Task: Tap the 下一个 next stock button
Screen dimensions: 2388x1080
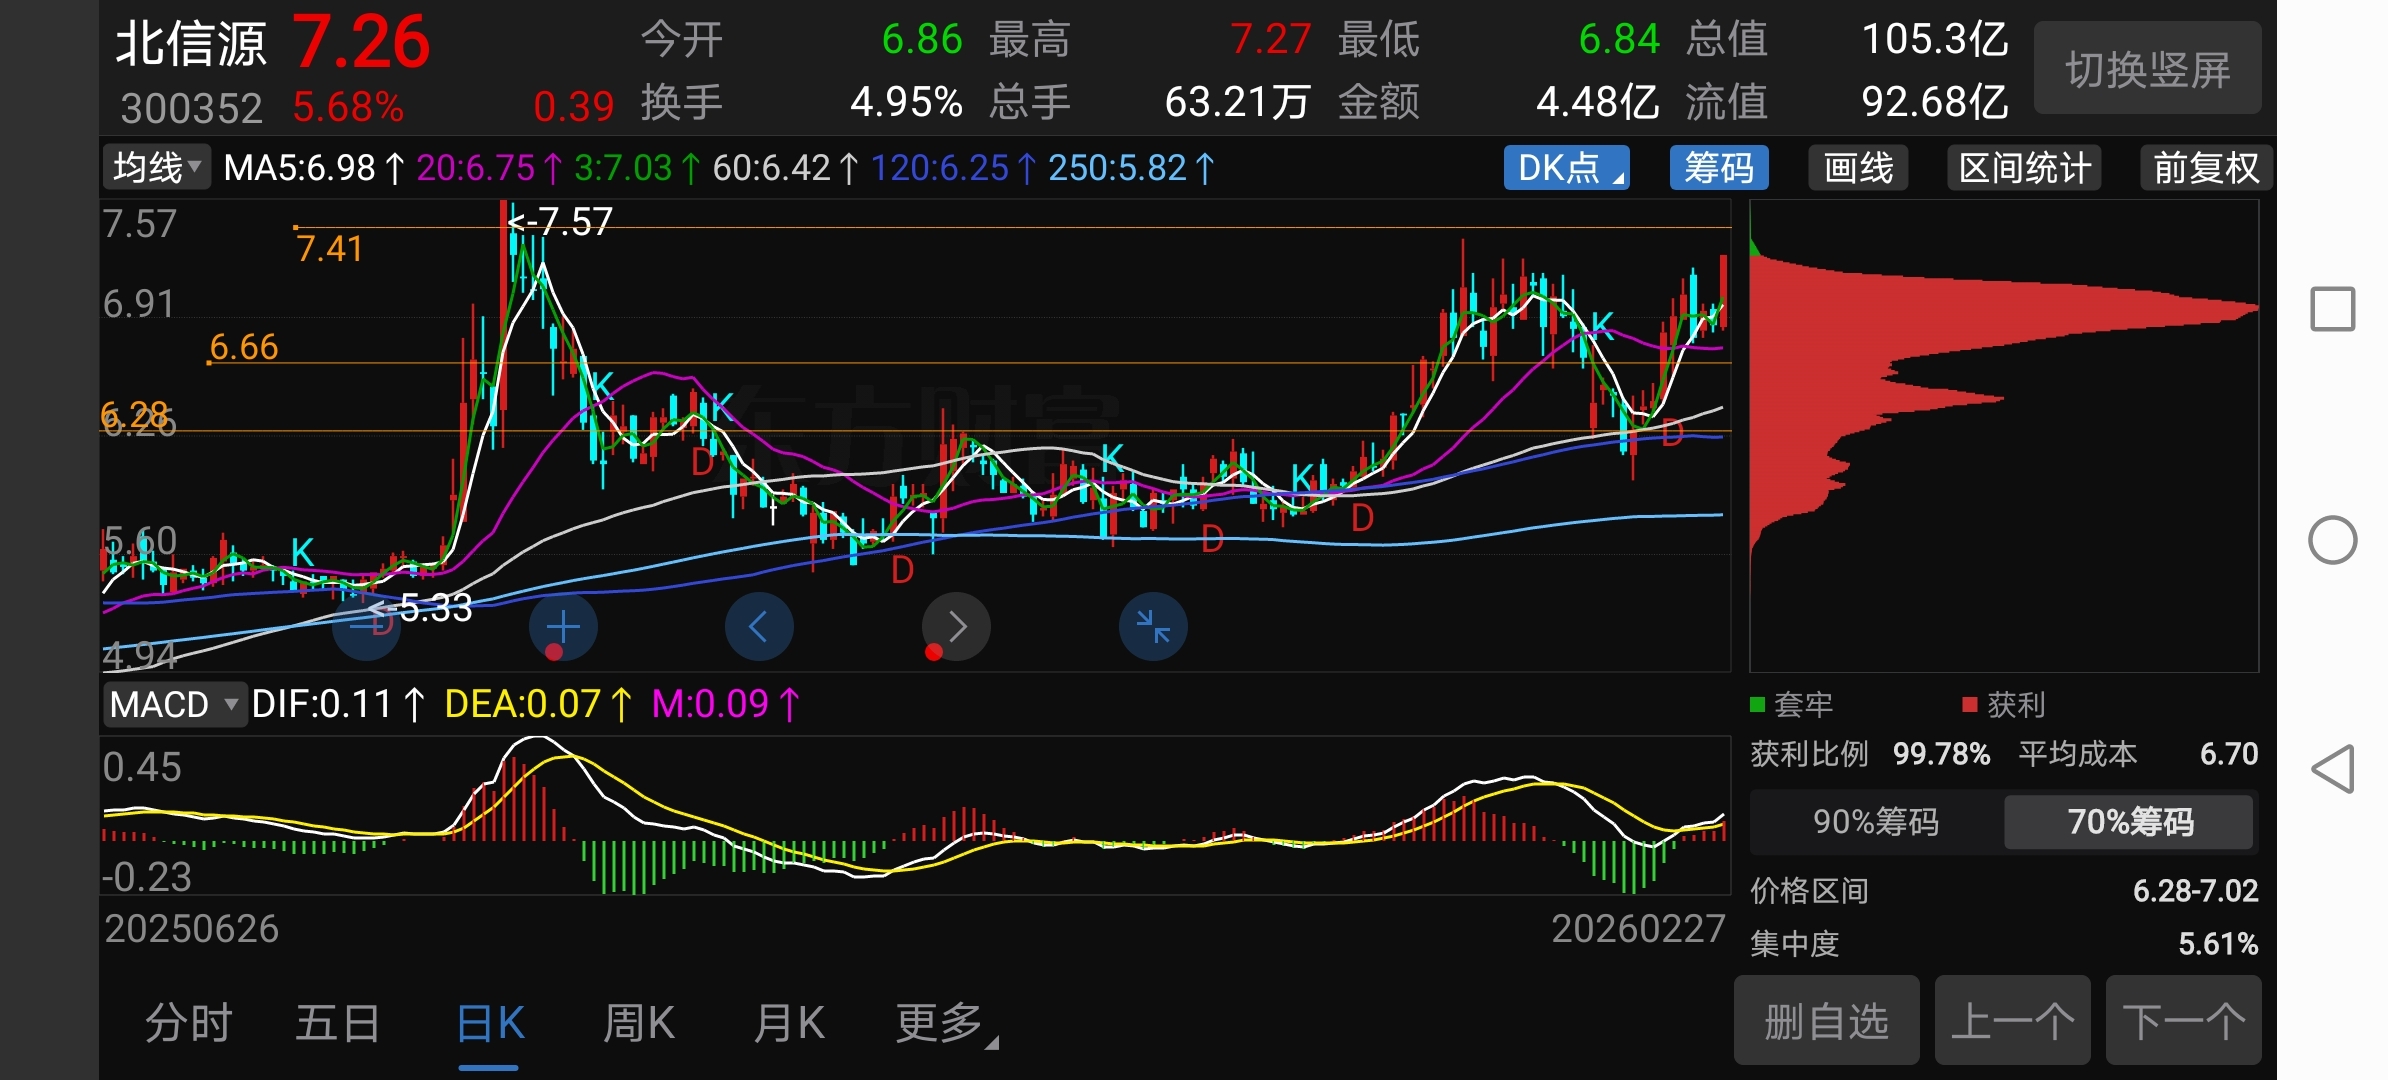Action: coord(2183,1021)
